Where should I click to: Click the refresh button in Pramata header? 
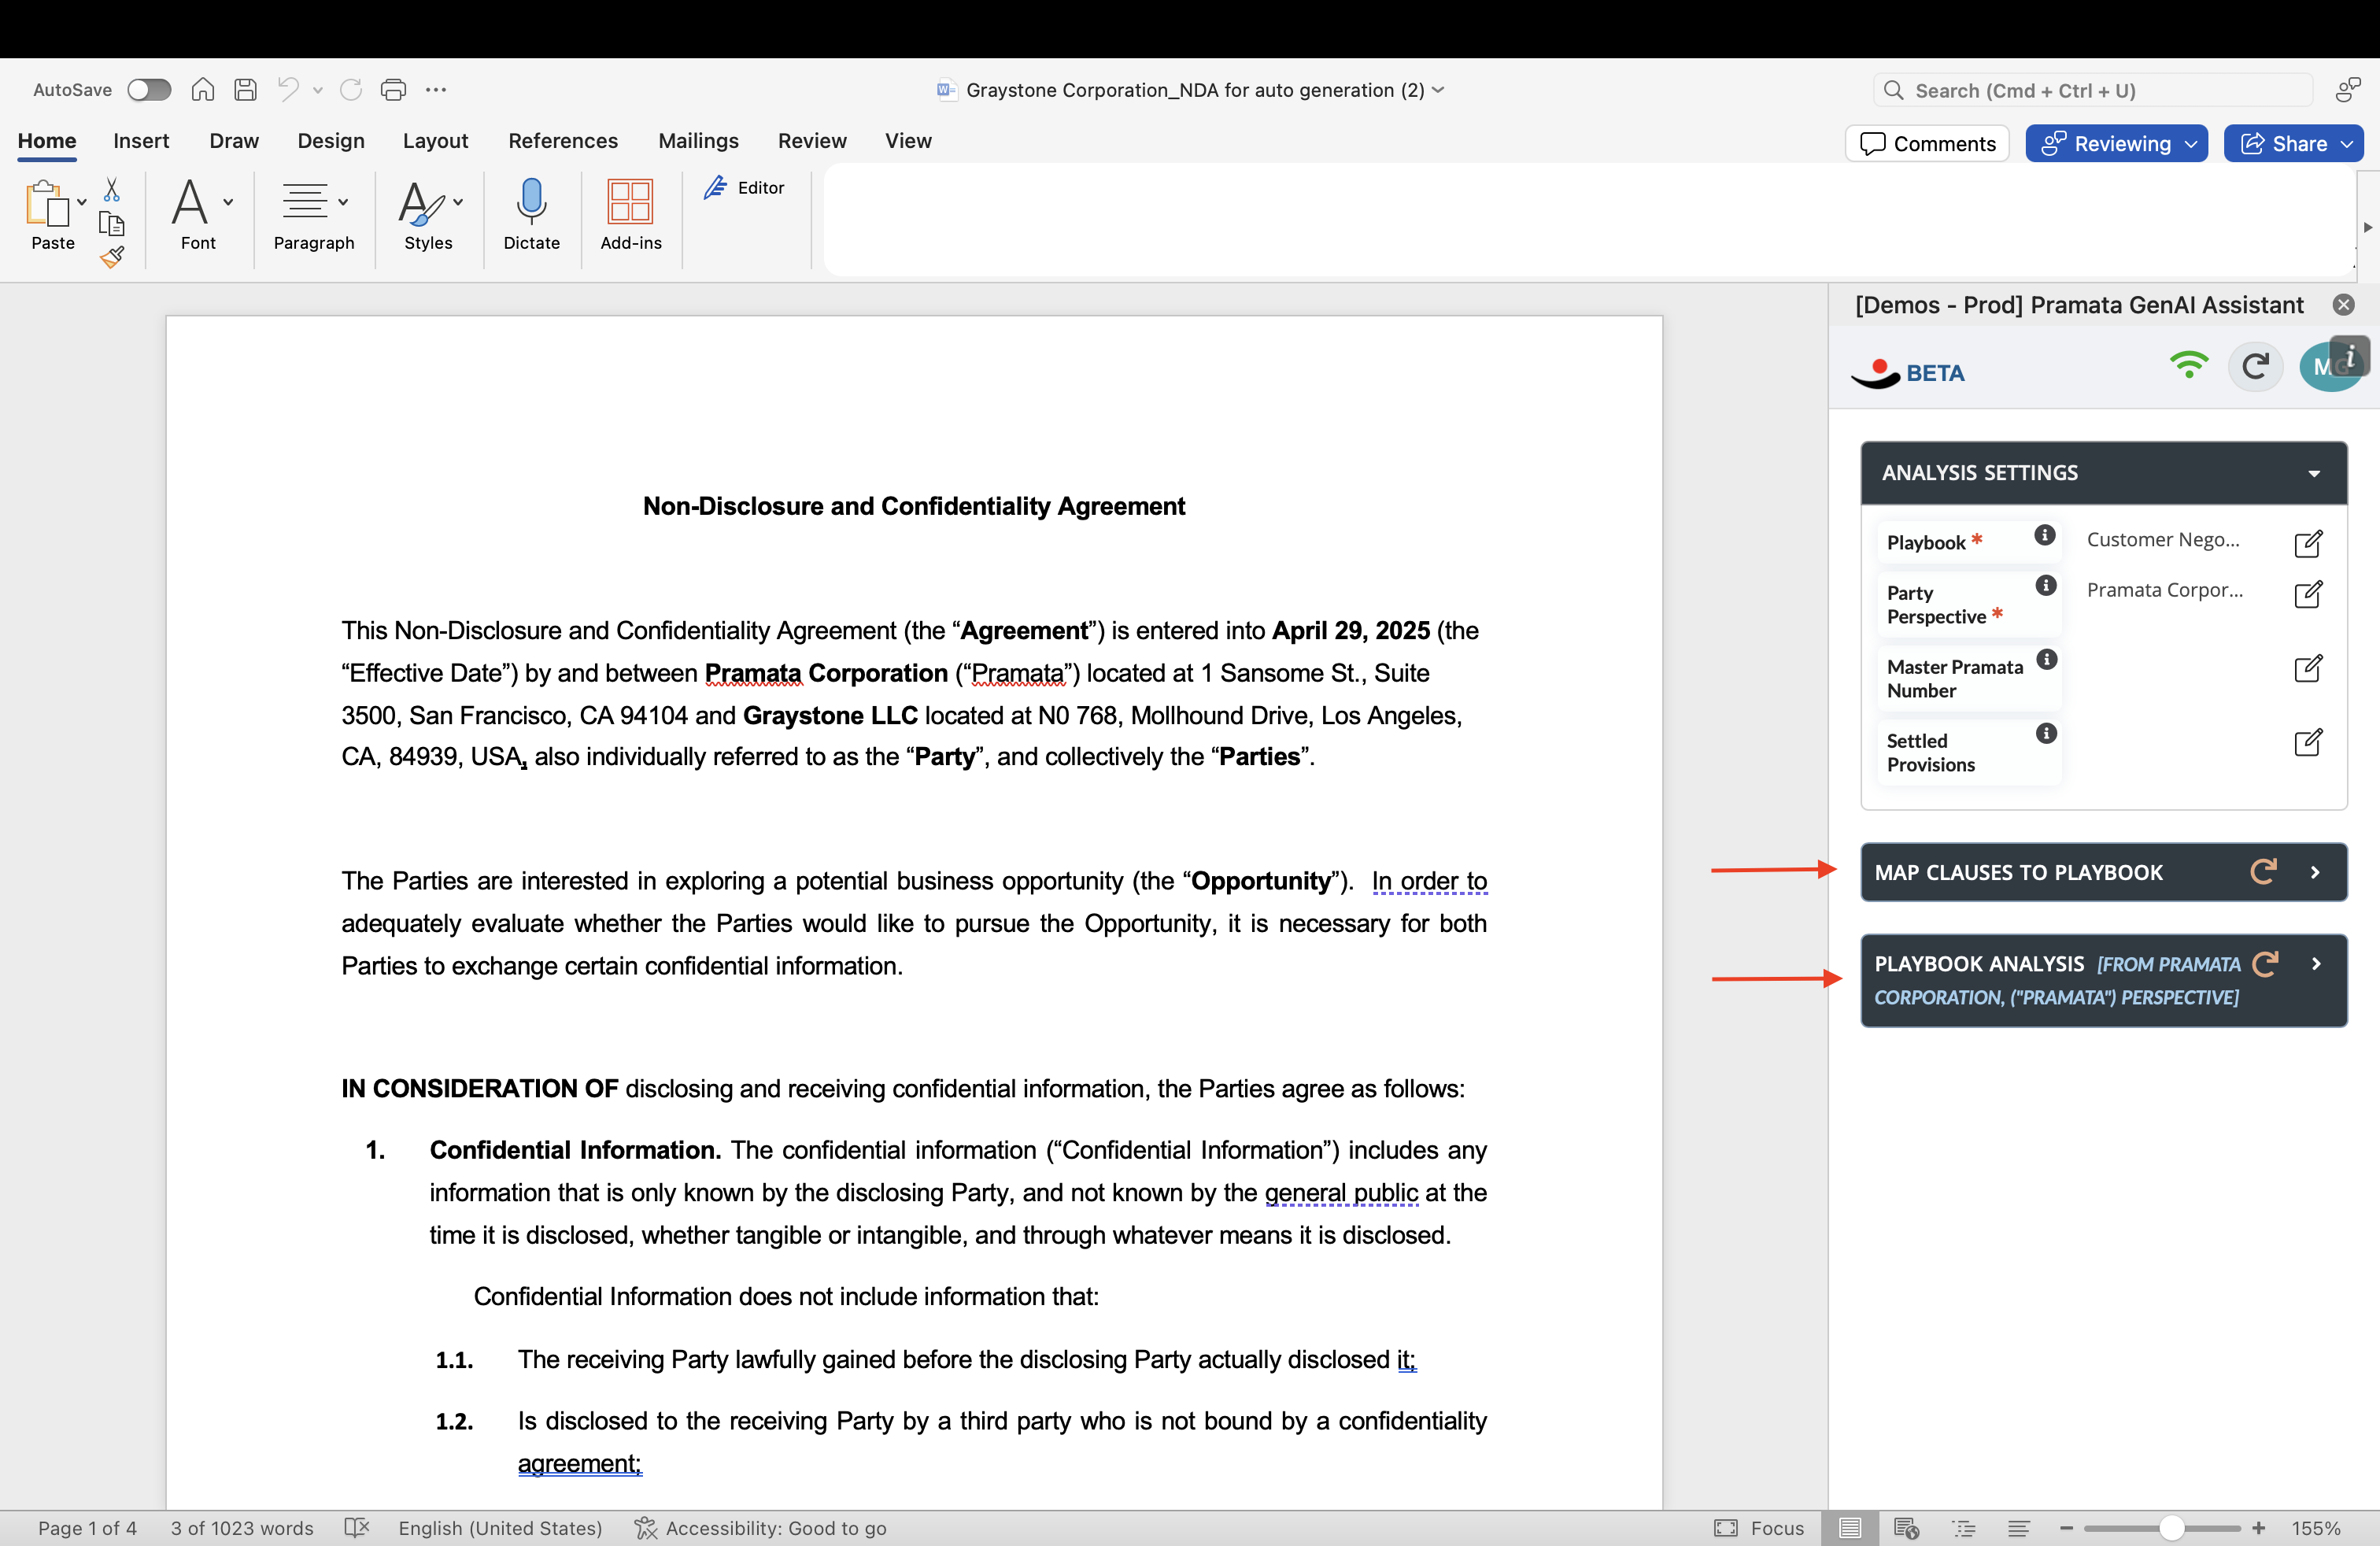point(2255,366)
